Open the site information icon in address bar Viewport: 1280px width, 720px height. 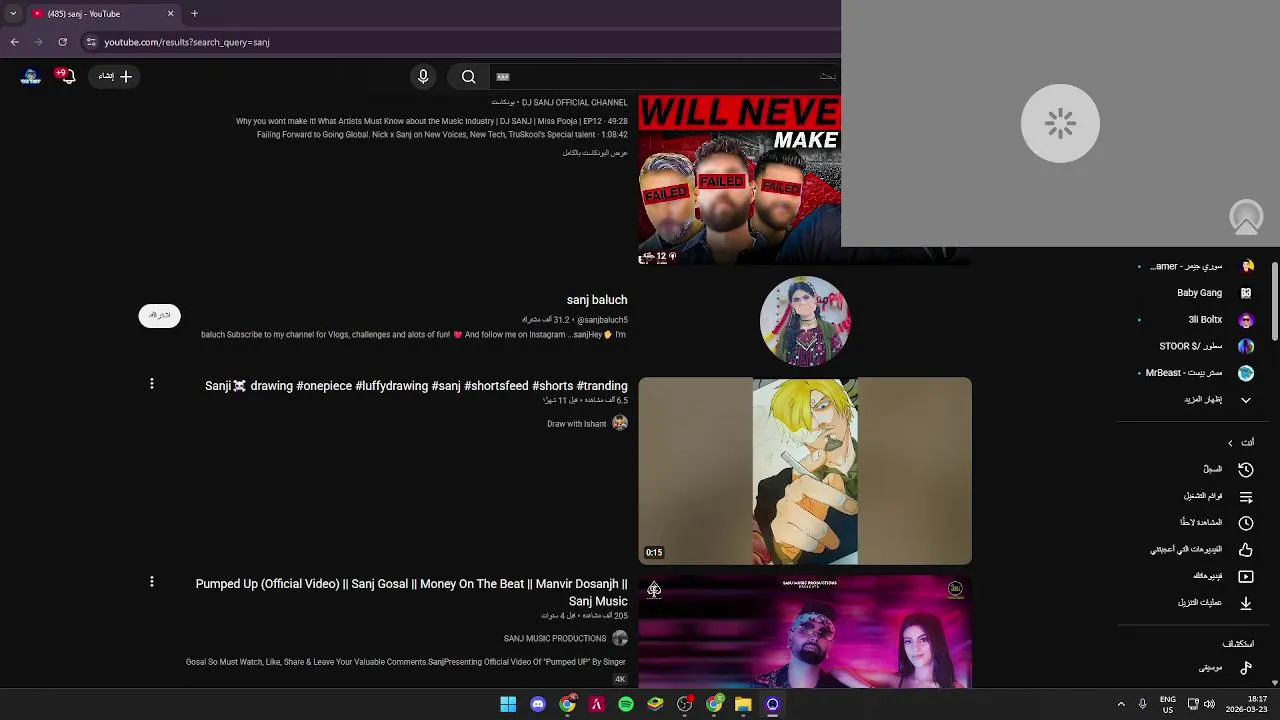click(91, 42)
